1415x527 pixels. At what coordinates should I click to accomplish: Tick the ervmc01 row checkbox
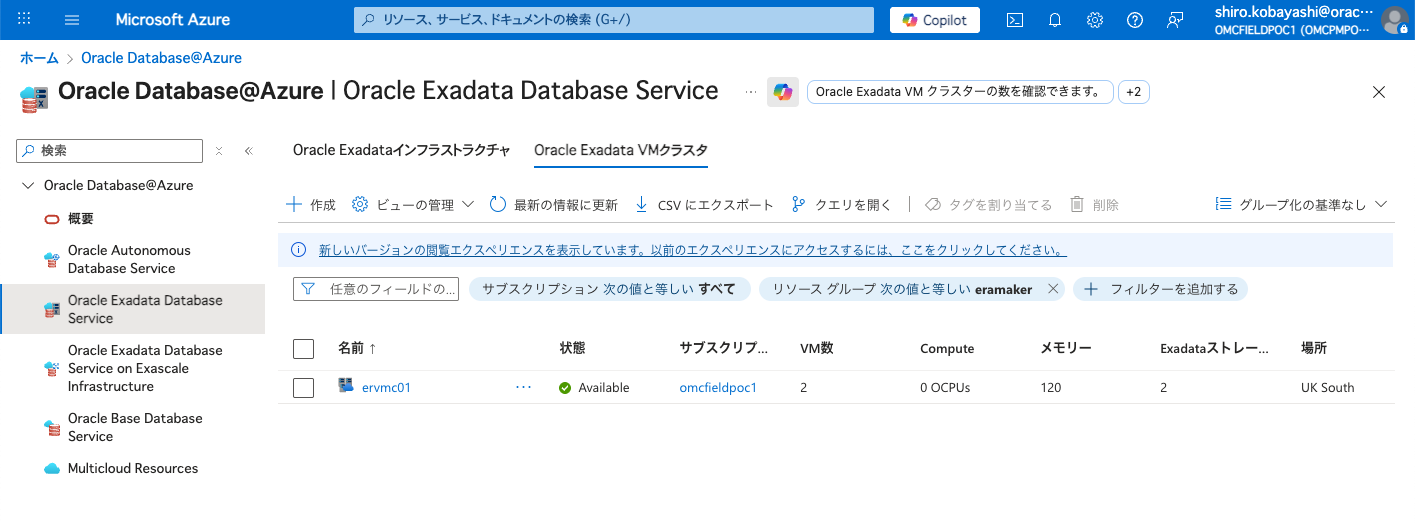(x=304, y=387)
